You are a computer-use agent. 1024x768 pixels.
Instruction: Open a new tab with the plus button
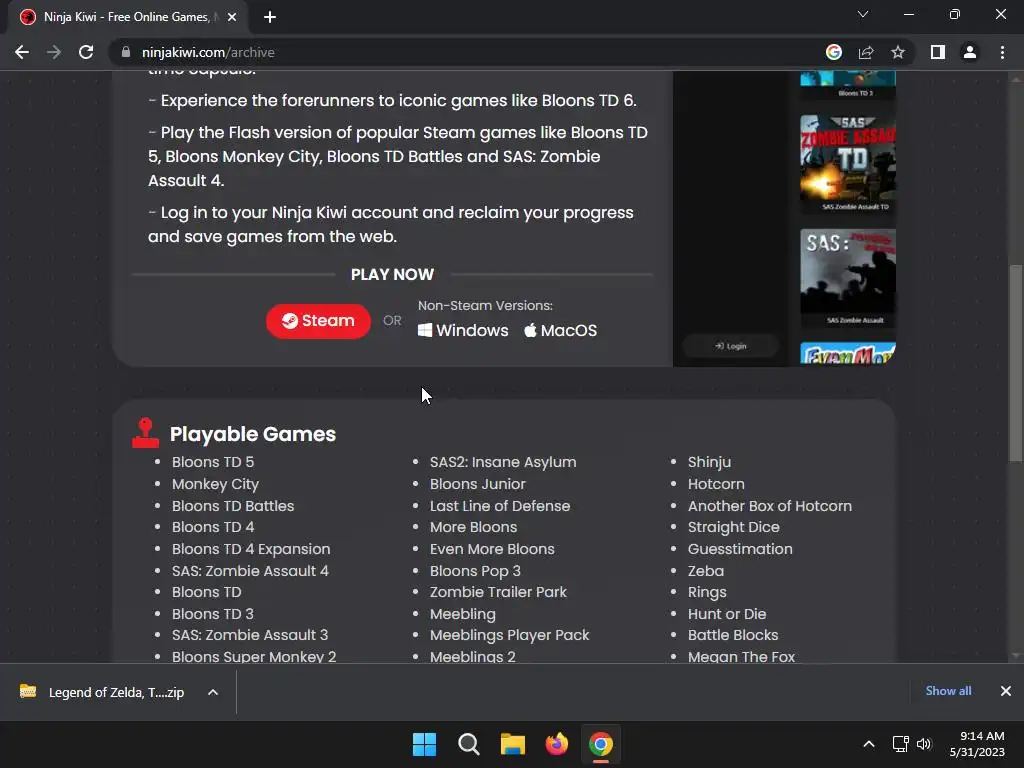click(270, 17)
